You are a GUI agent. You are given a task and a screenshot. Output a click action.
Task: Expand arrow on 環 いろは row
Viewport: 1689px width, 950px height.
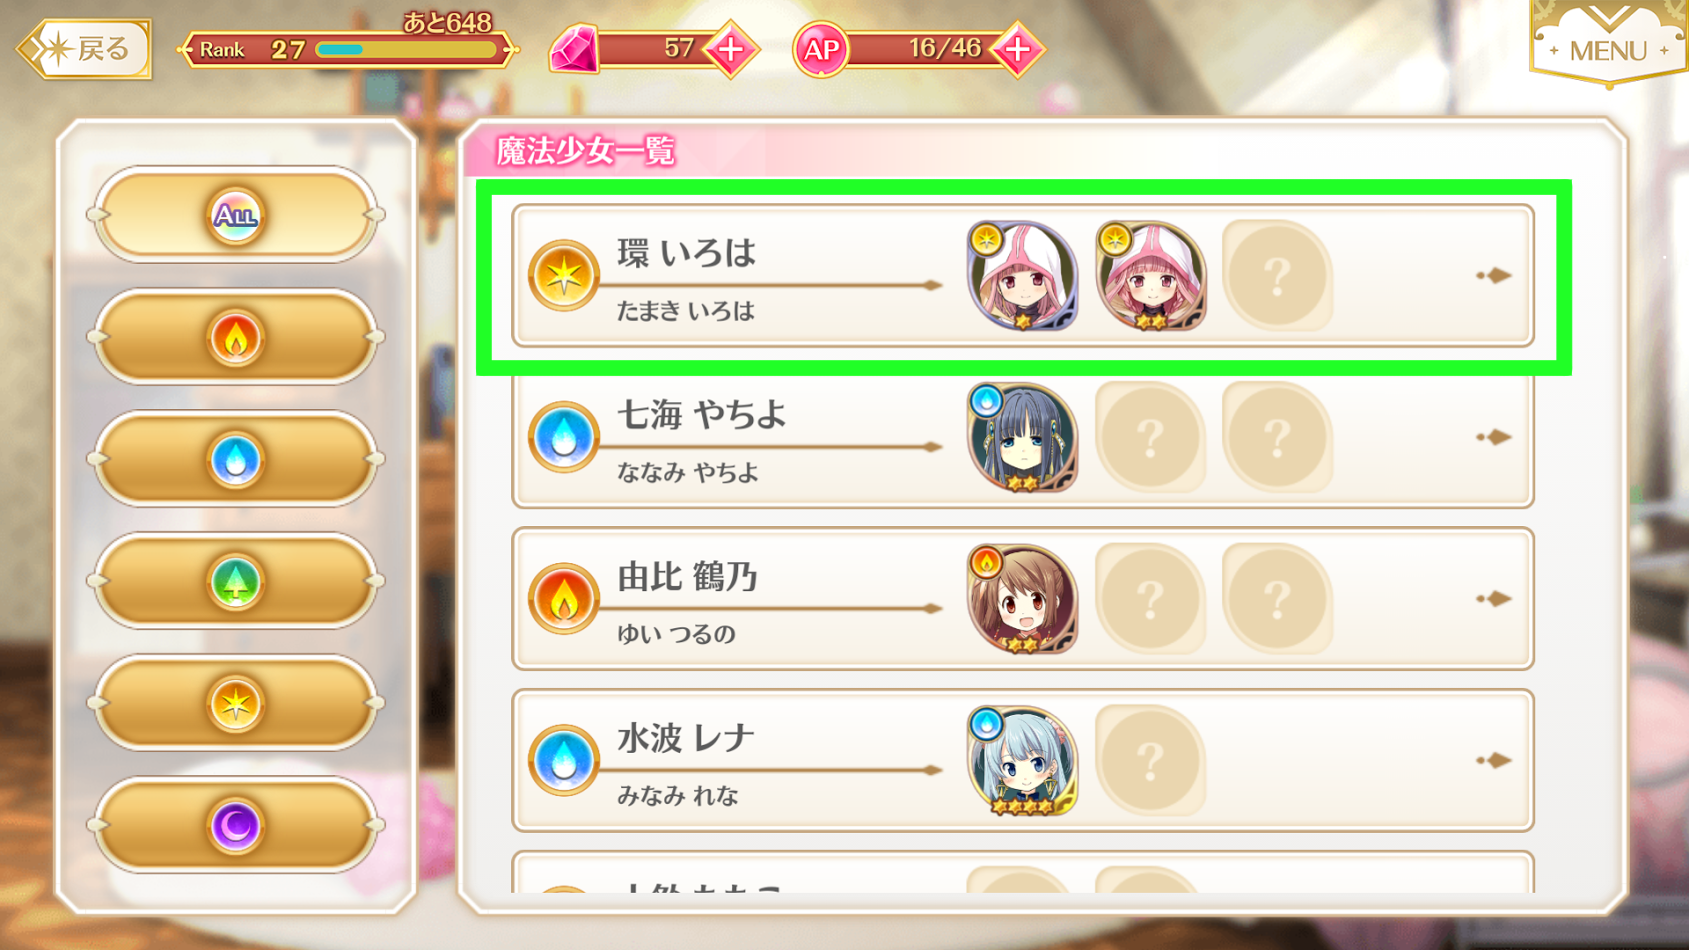[1494, 275]
